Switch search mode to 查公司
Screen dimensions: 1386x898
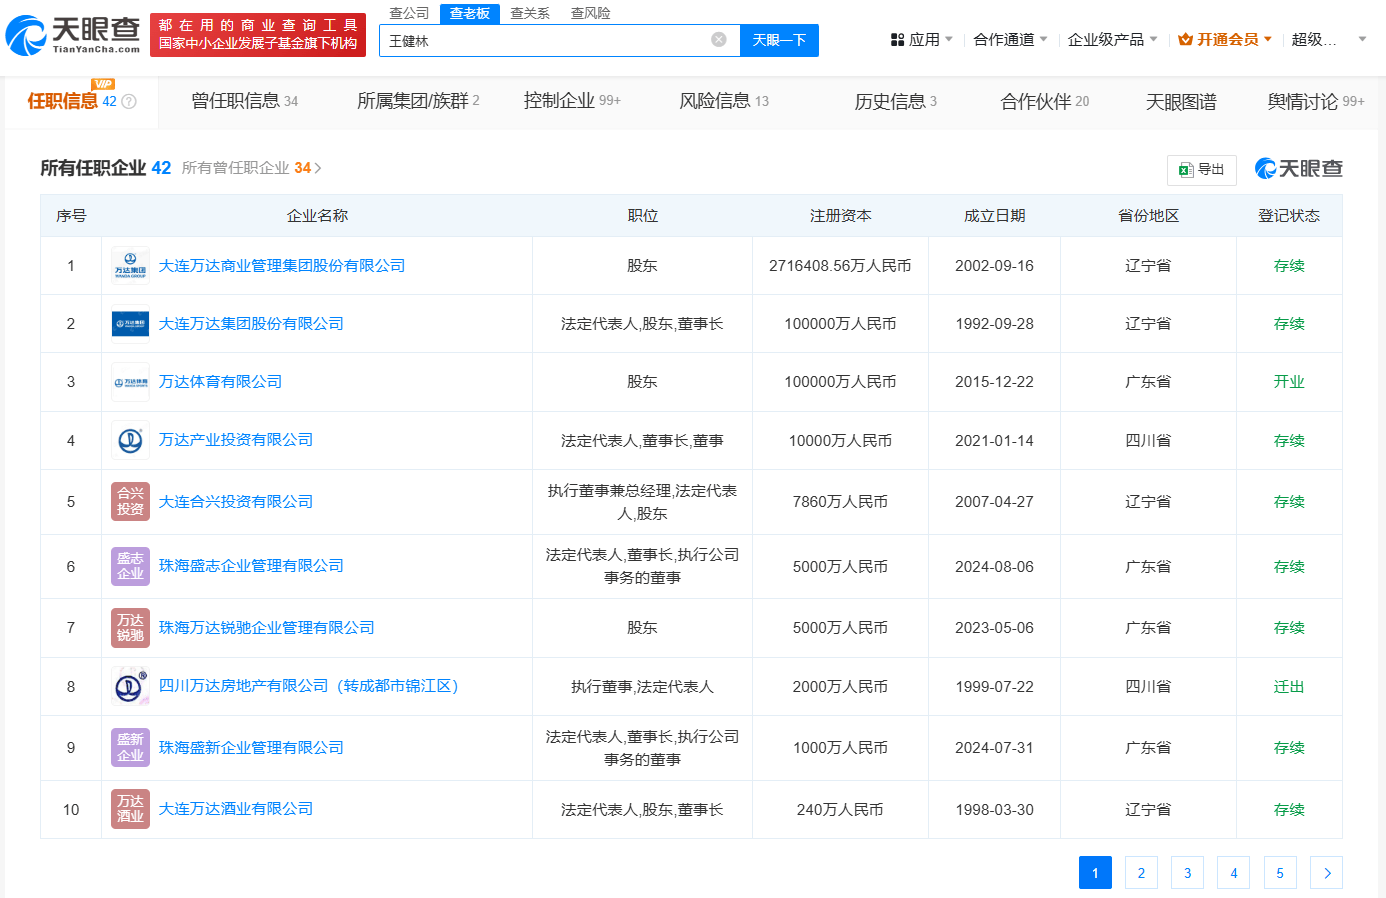409,13
